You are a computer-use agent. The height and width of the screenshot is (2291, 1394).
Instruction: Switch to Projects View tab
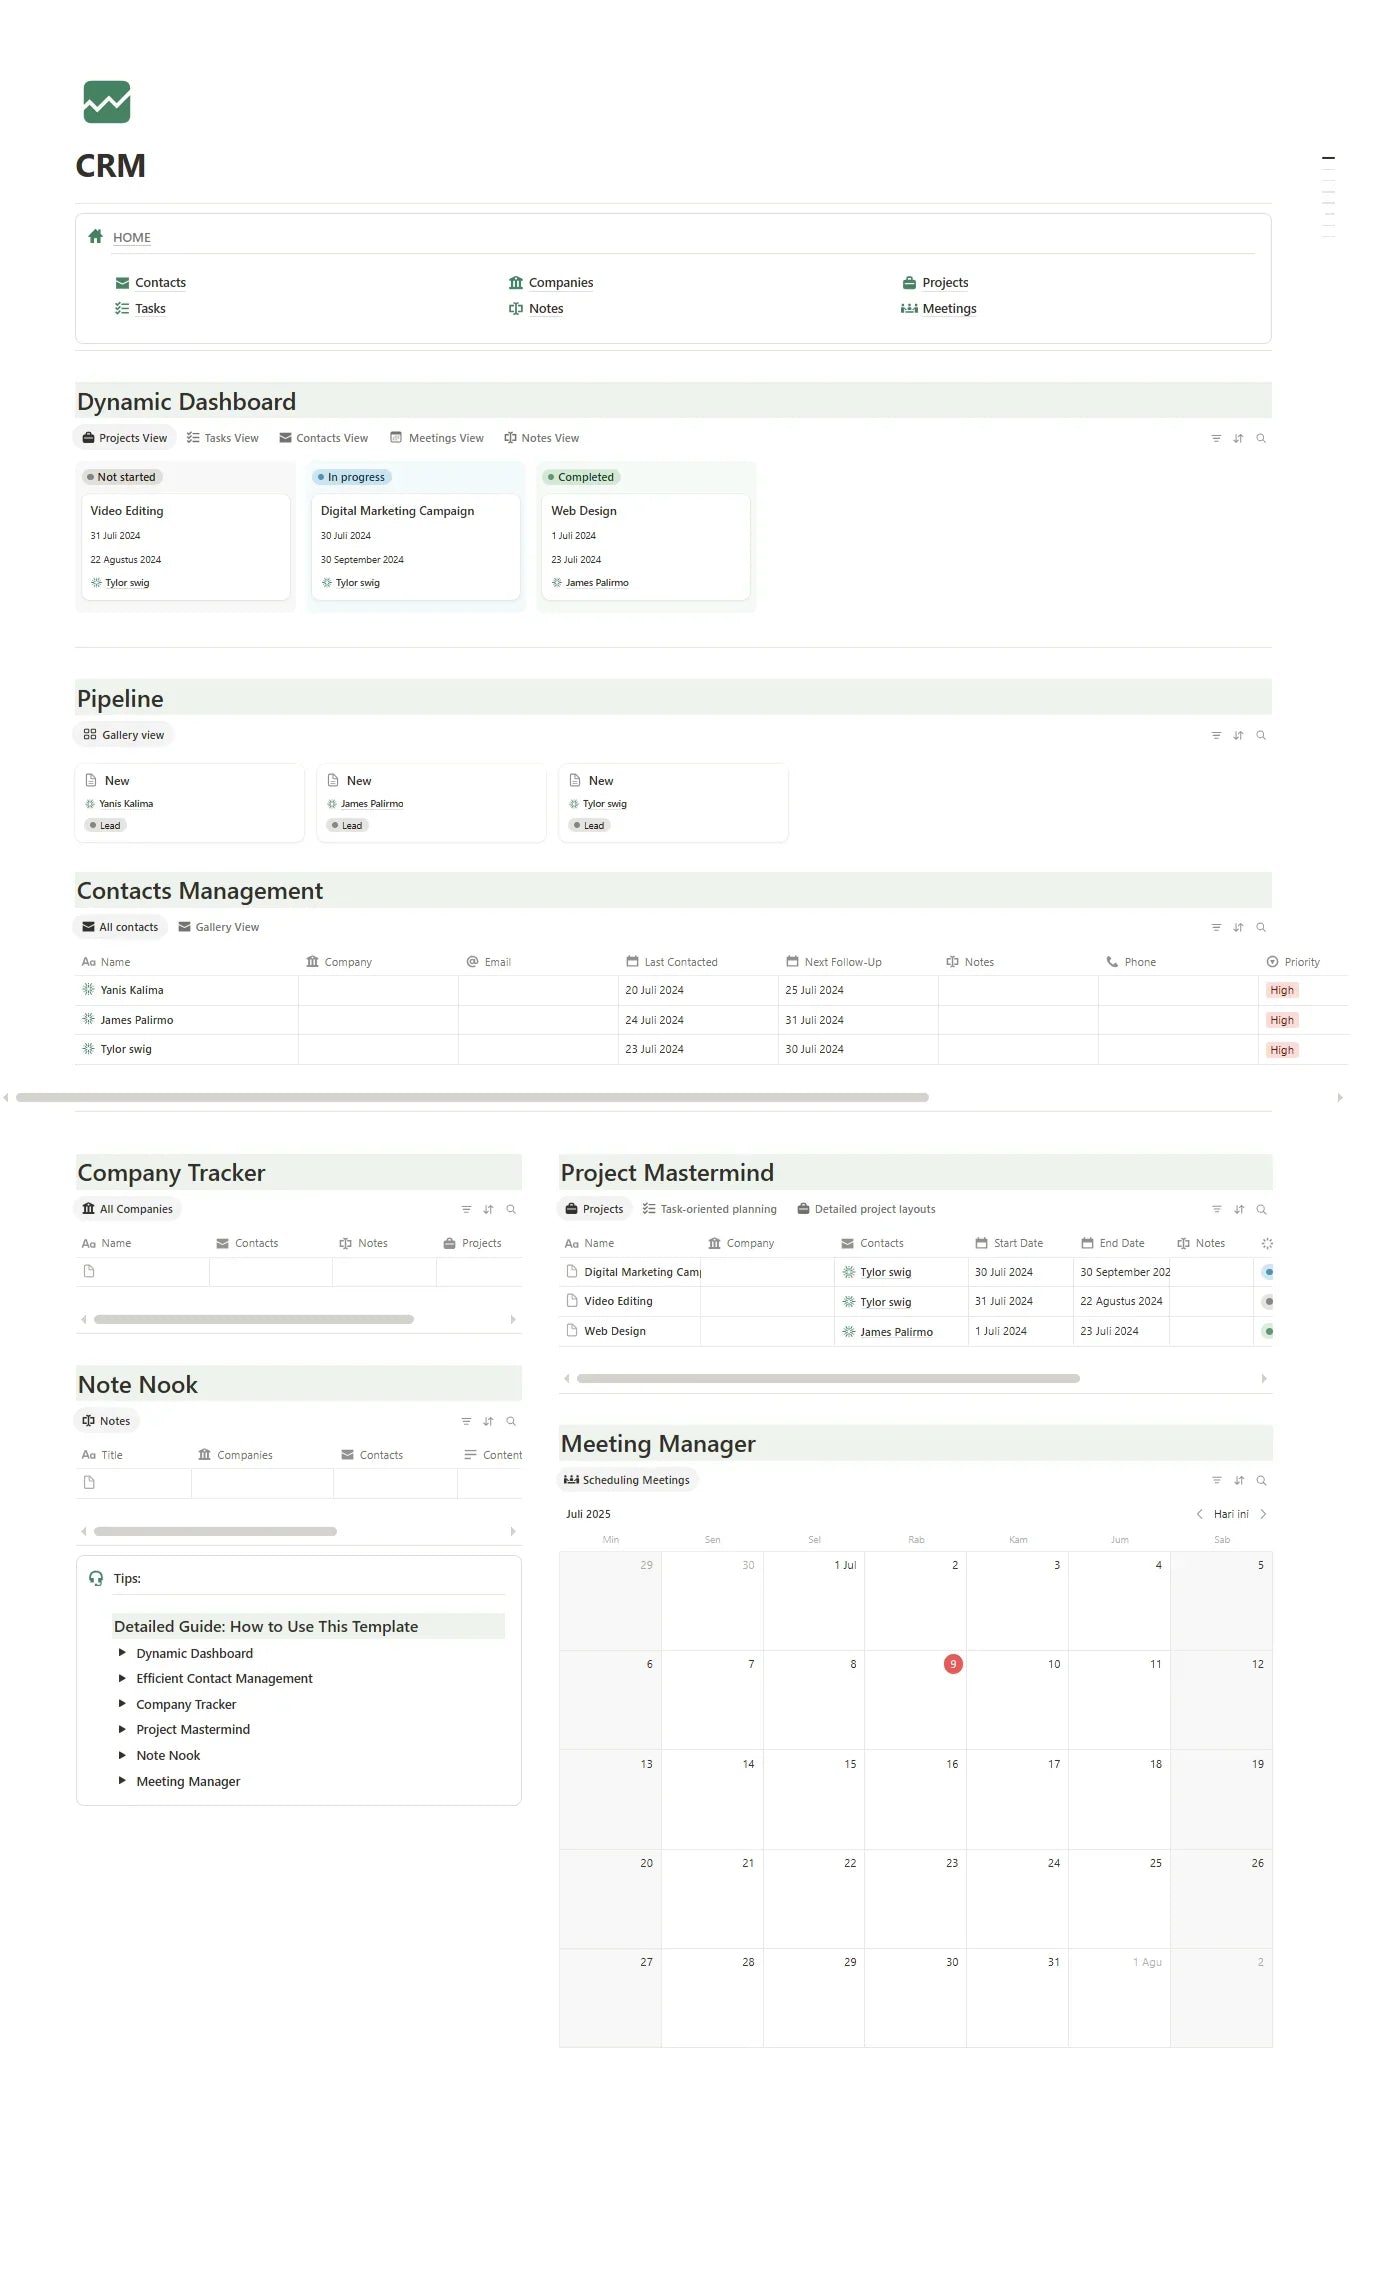(125, 438)
